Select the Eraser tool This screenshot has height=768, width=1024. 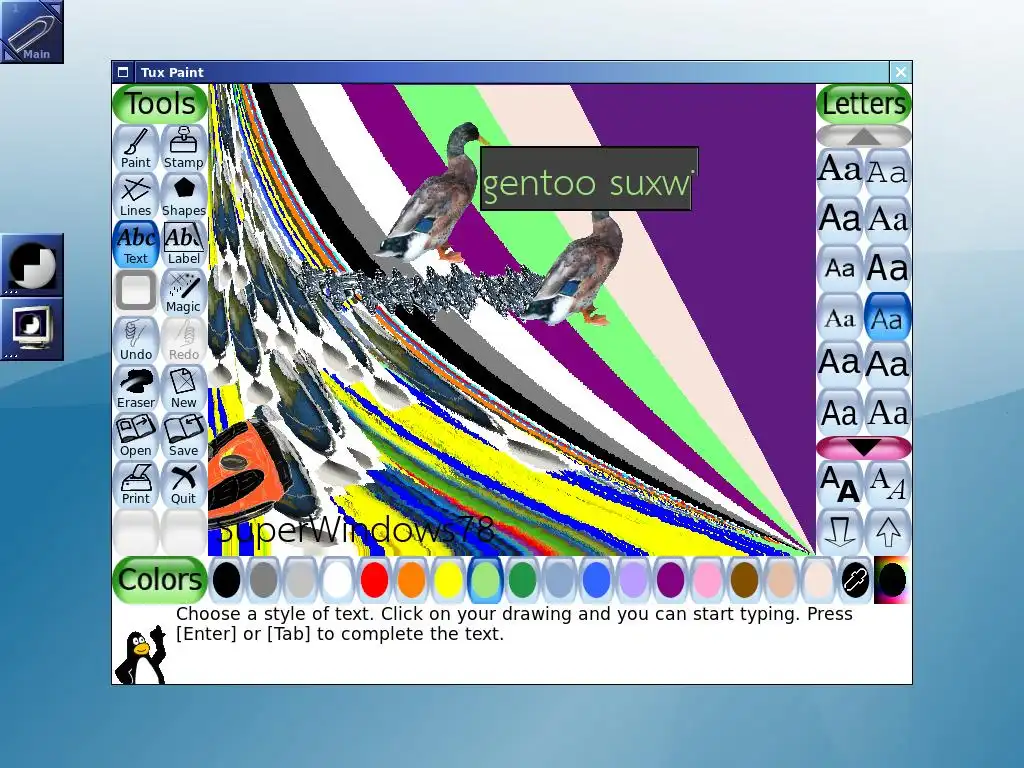[136, 388]
